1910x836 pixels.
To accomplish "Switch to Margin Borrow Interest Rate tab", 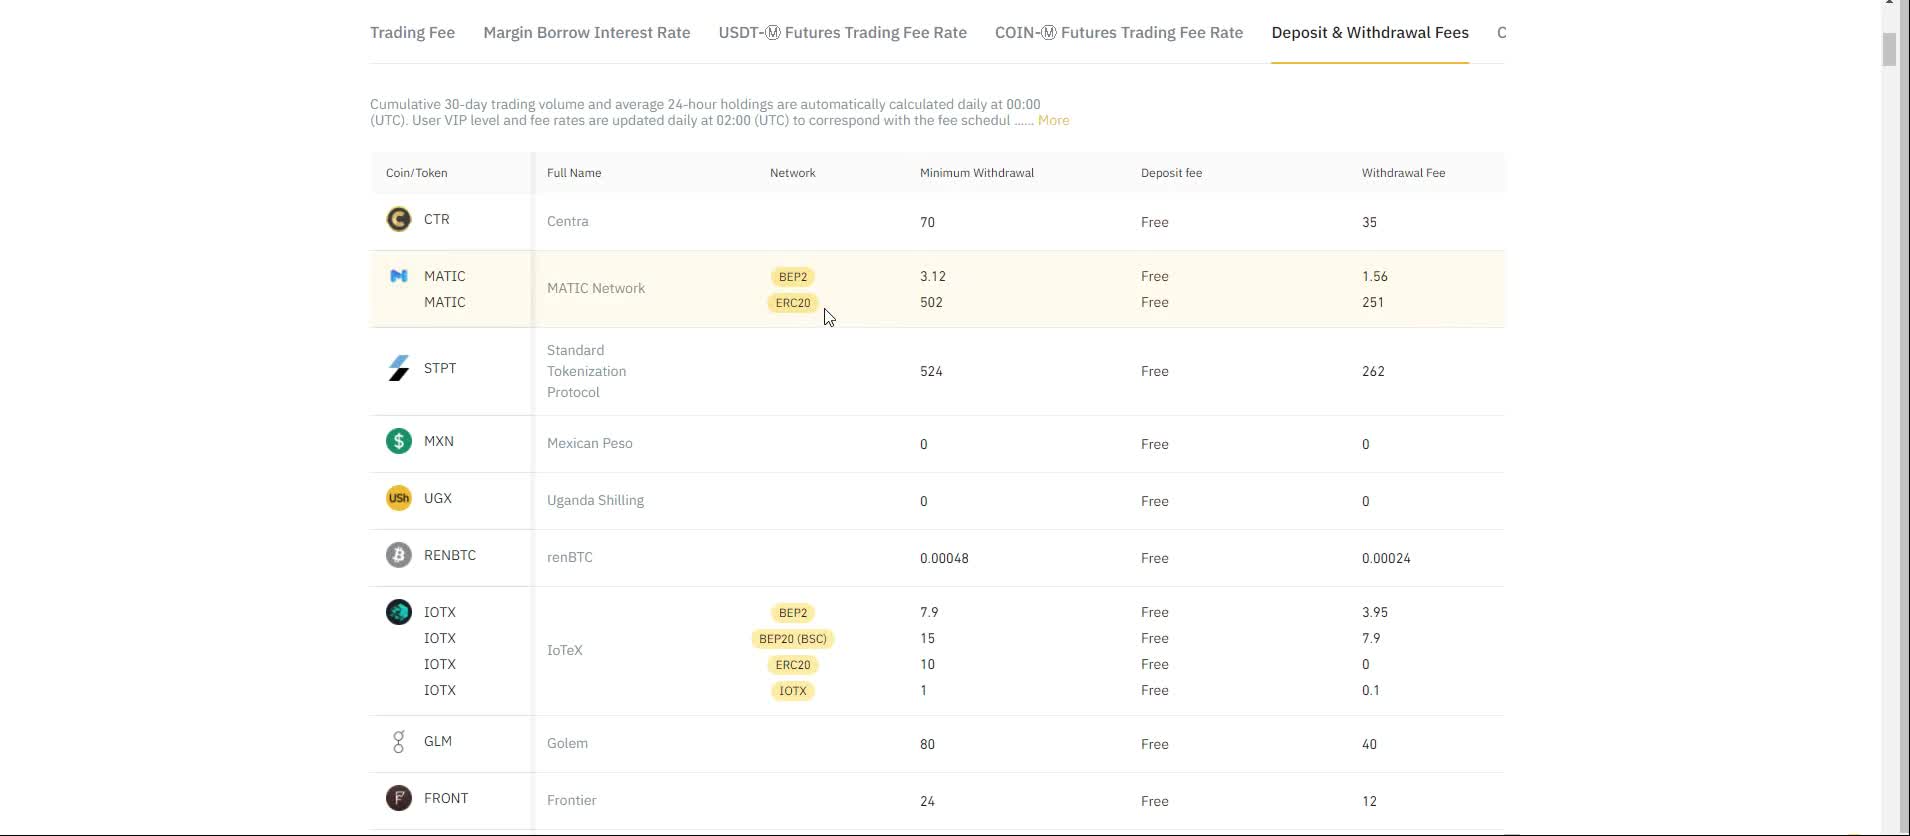I will tap(586, 32).
